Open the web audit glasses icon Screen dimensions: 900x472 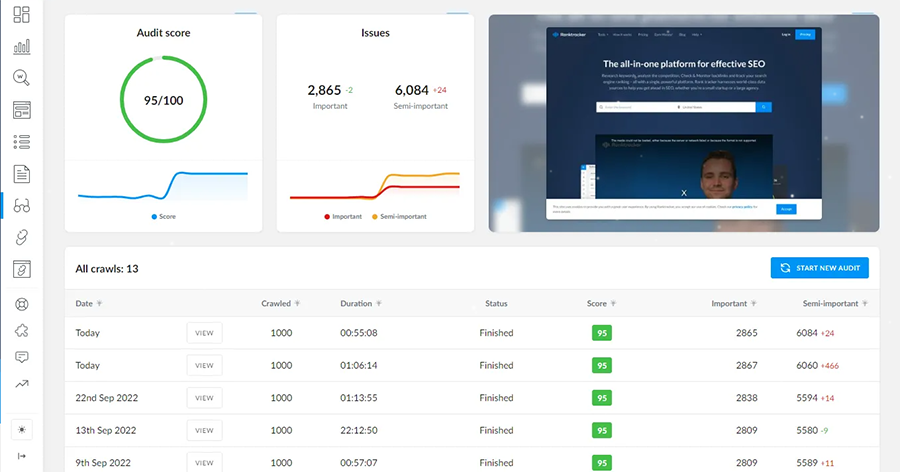click(x=21, y=206)
